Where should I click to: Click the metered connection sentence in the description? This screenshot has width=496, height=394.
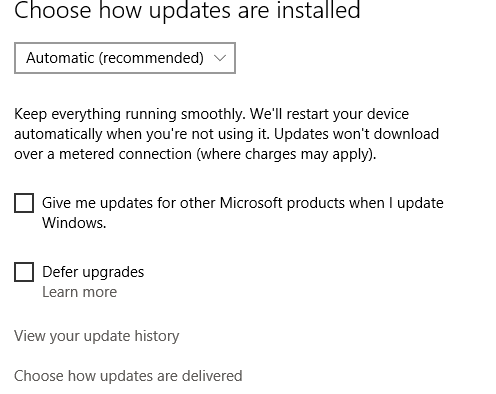pos(227,144)
